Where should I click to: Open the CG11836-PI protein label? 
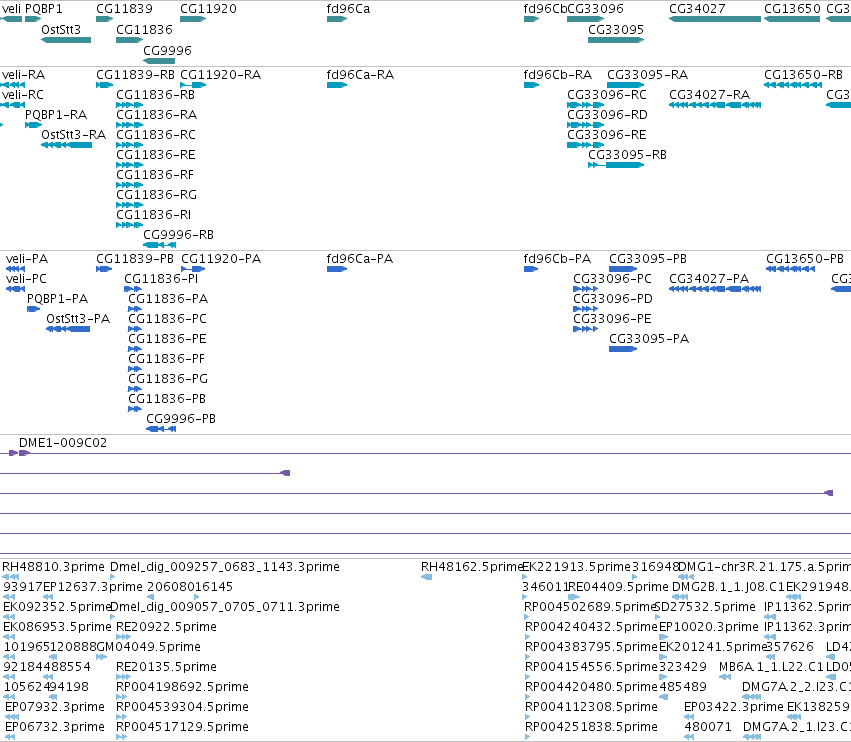coord(161,279)
